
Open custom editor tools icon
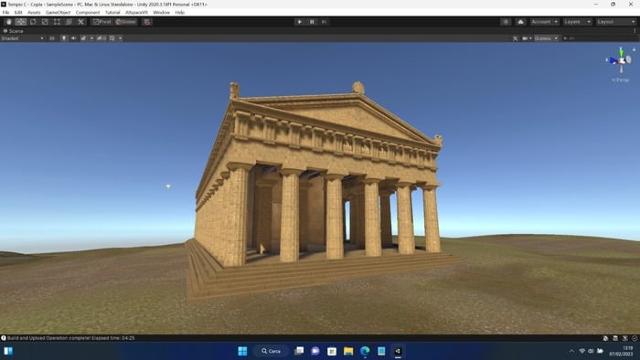click(81, 22)
